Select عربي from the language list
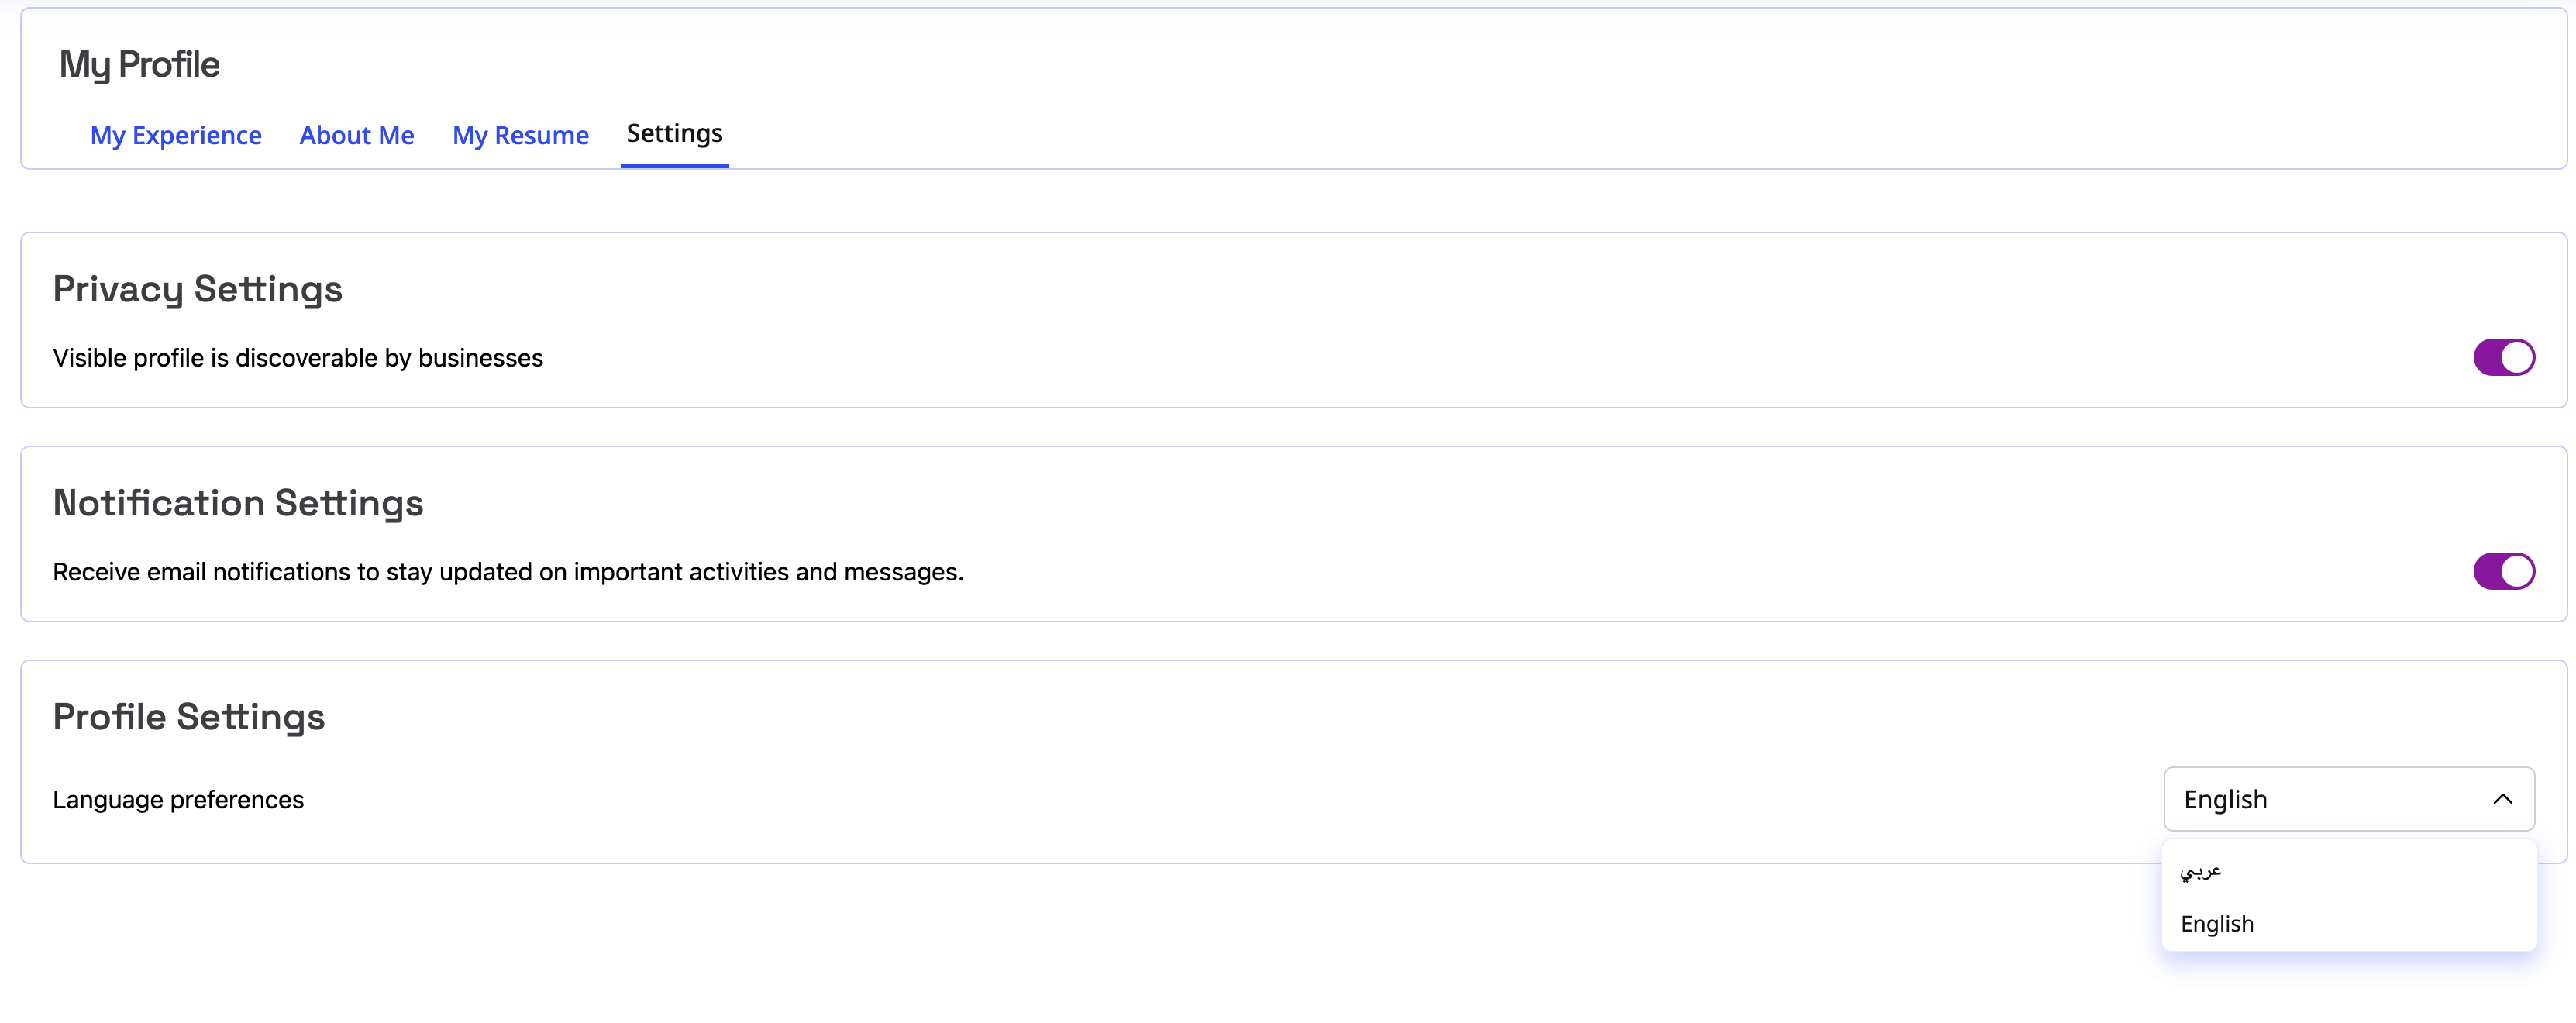 tap(2201, 870)
